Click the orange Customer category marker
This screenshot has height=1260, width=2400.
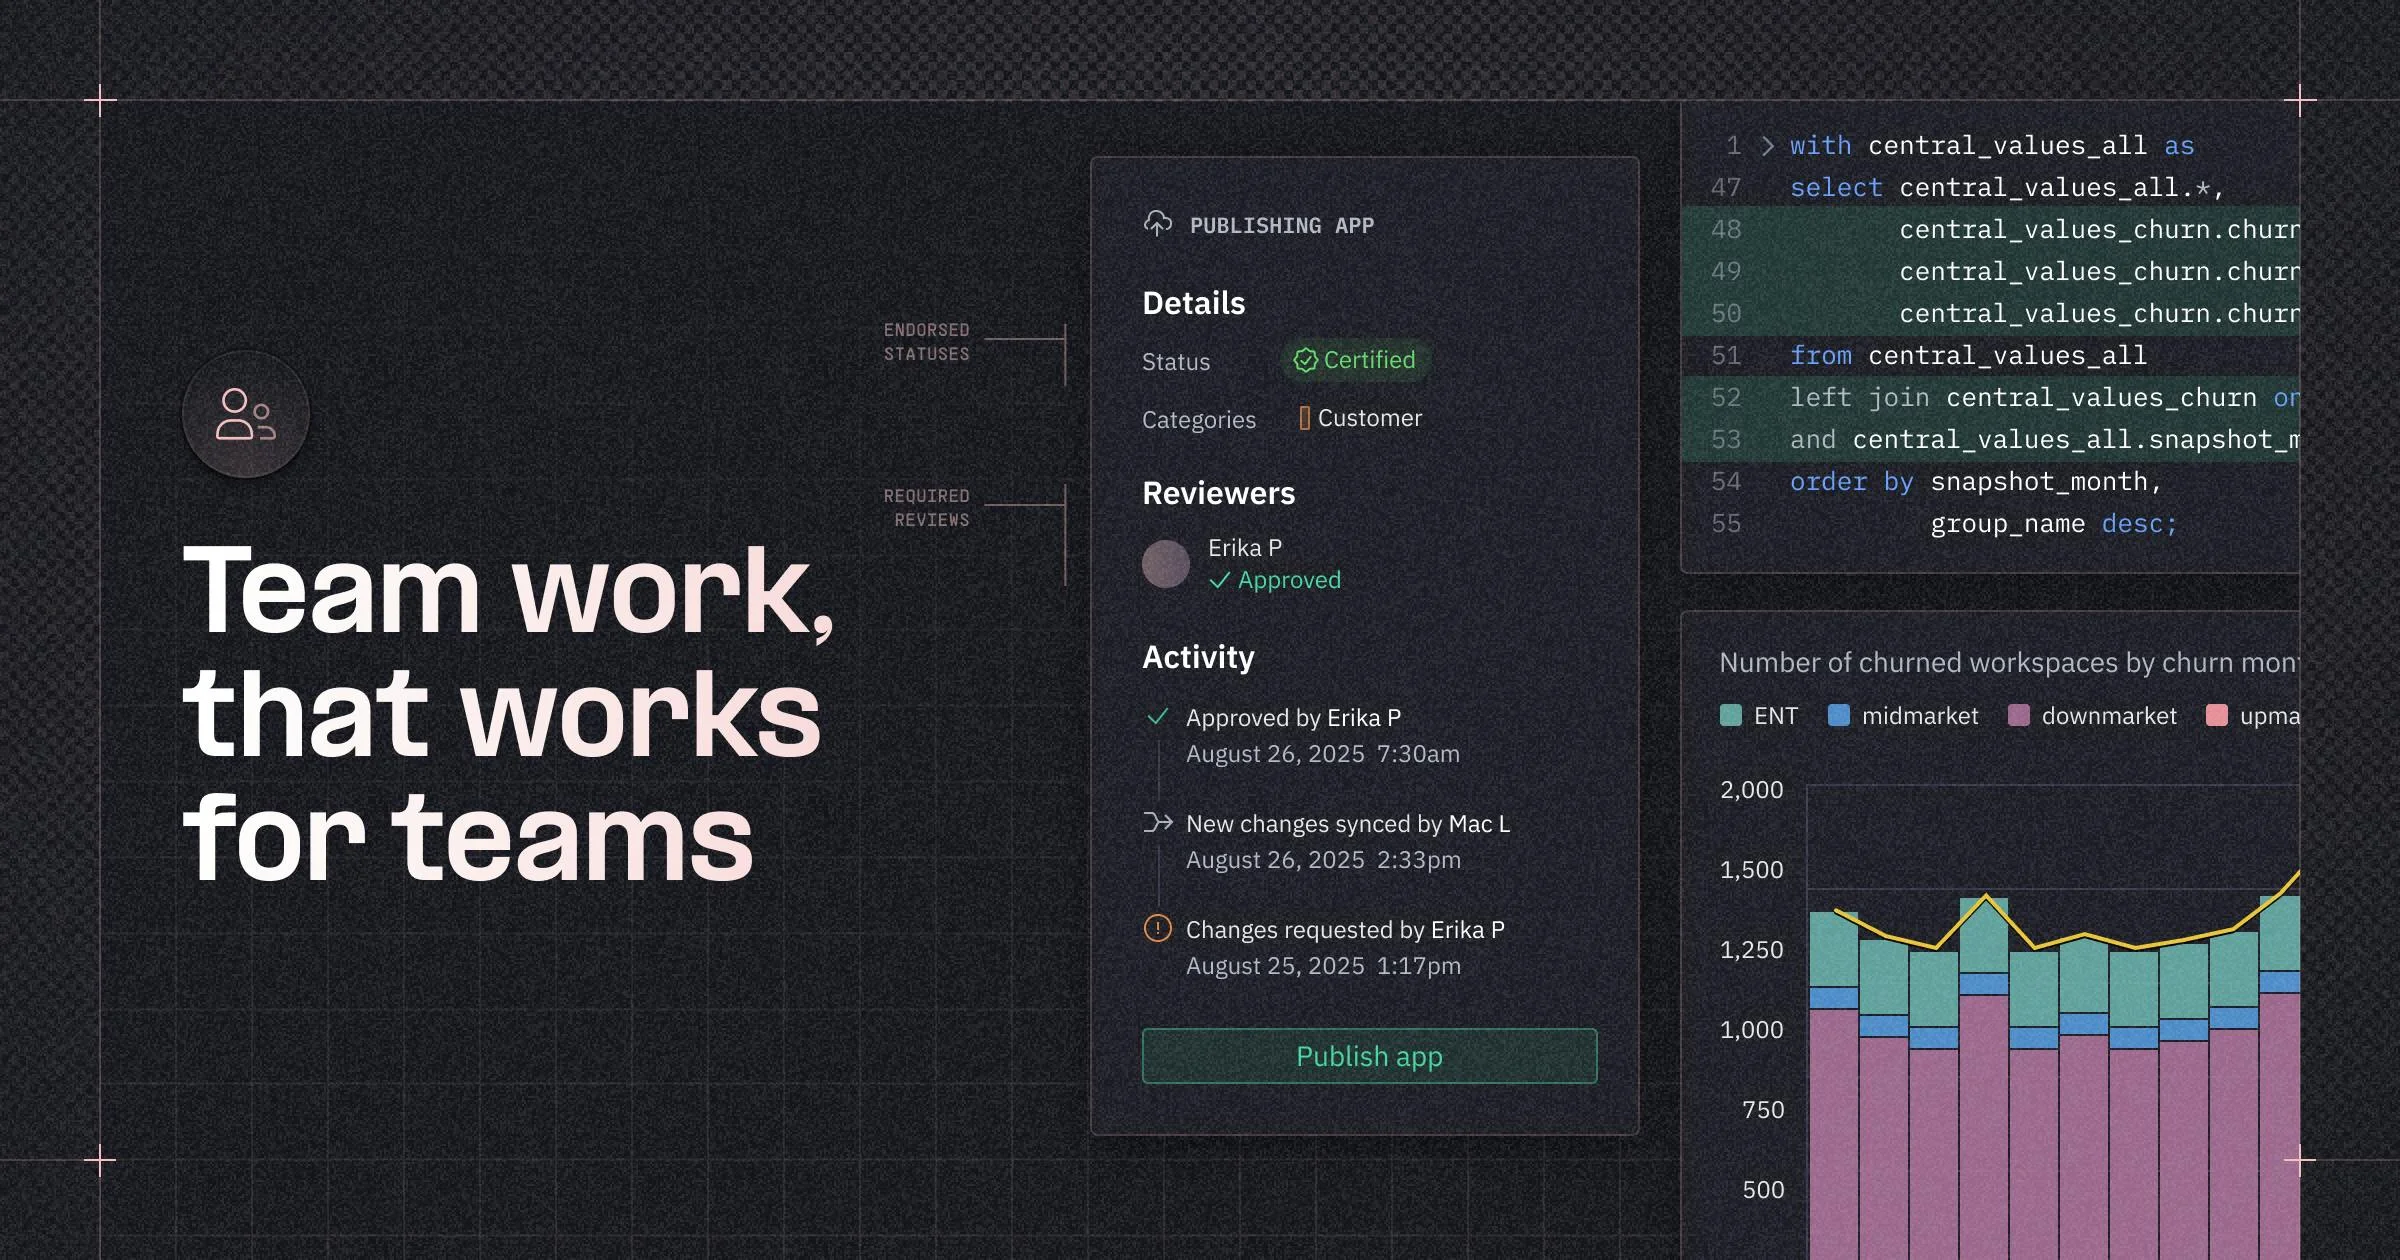1304,418
